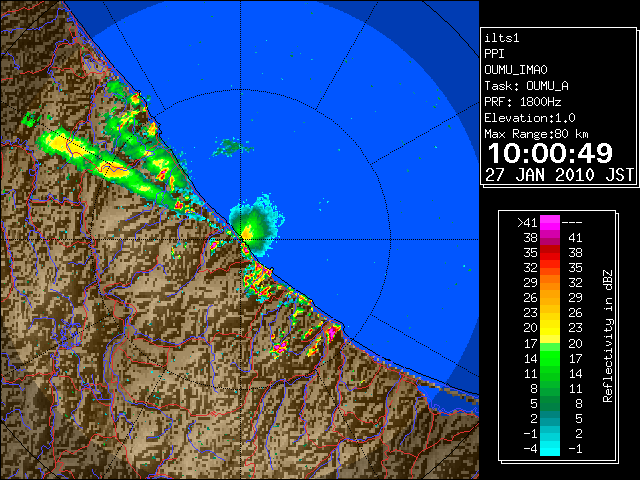
Task: Select the "PPI" scan type text
Action: [494, 54]
